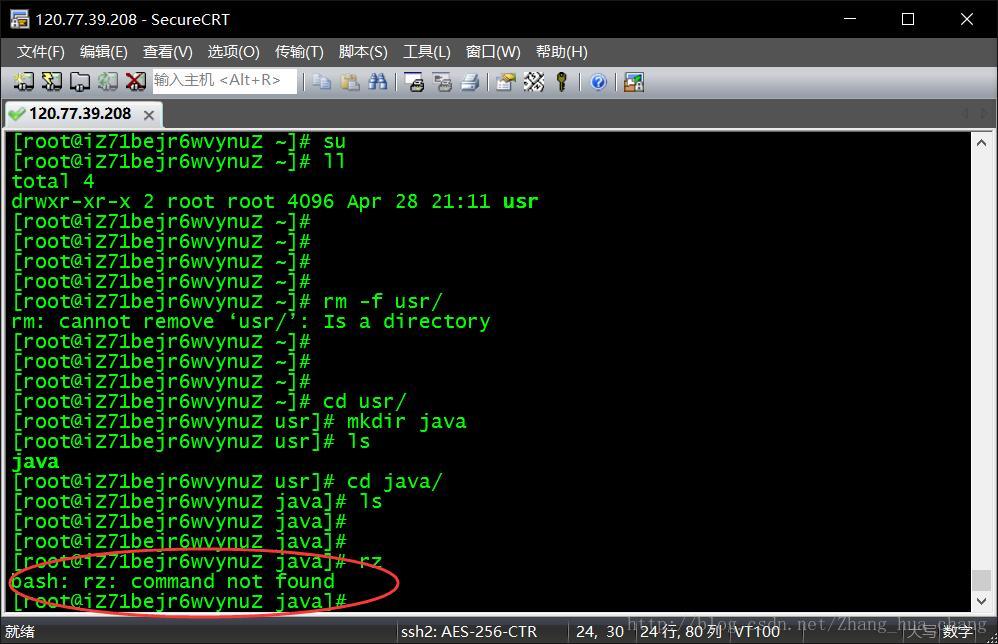The width and height of the screenshot is (998, 644).
Task: Click the greyed Reconnect toolbar icon
Action: pos(108,81)
